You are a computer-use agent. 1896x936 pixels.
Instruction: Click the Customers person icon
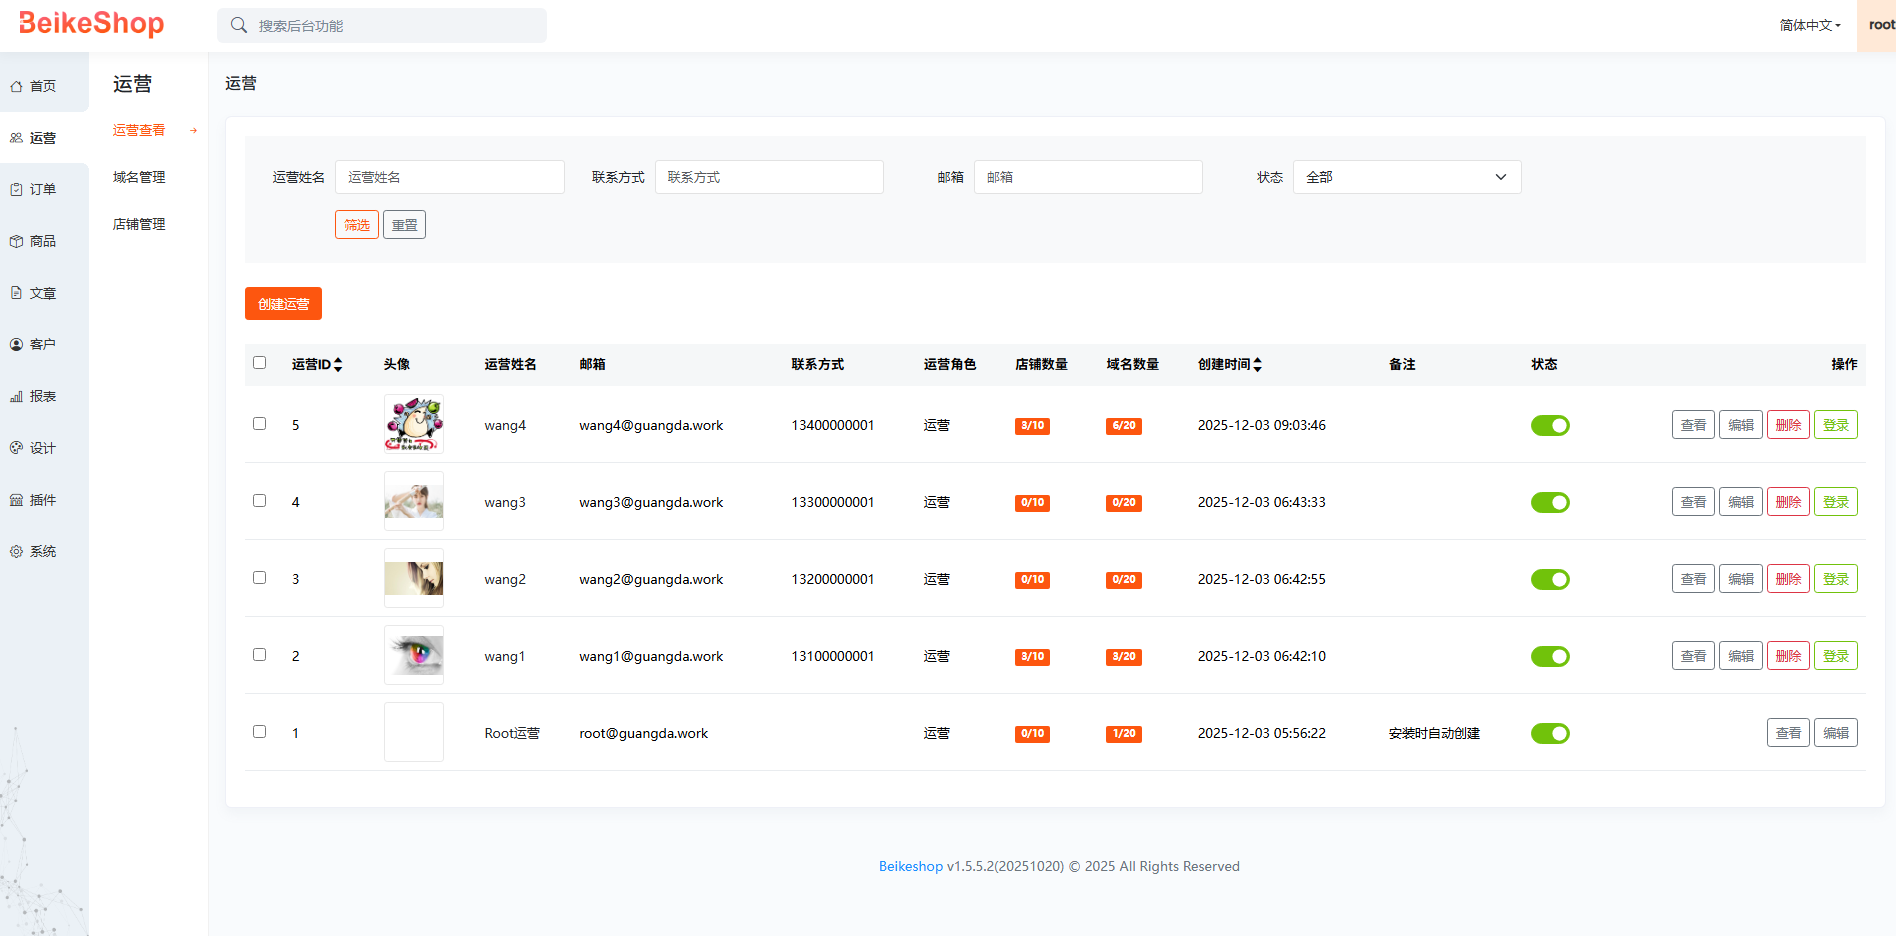click(16, 345)
